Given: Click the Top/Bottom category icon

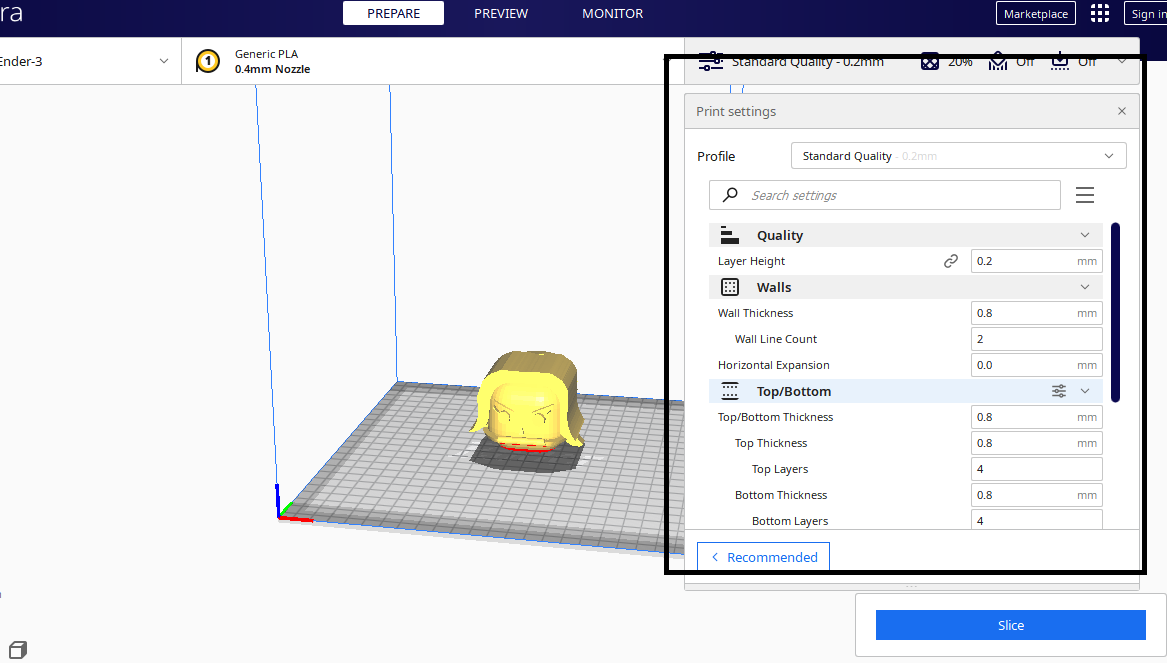Looking at the screenshot, I should (729, 391).
